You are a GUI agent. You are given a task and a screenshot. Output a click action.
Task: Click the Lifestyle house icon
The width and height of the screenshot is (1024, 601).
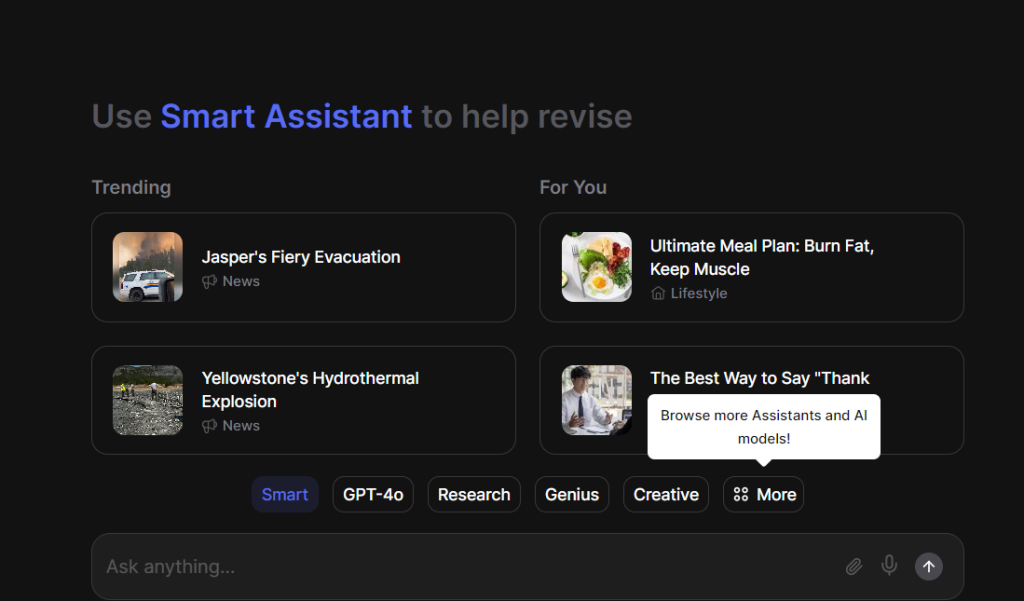[x=658, y=294]
